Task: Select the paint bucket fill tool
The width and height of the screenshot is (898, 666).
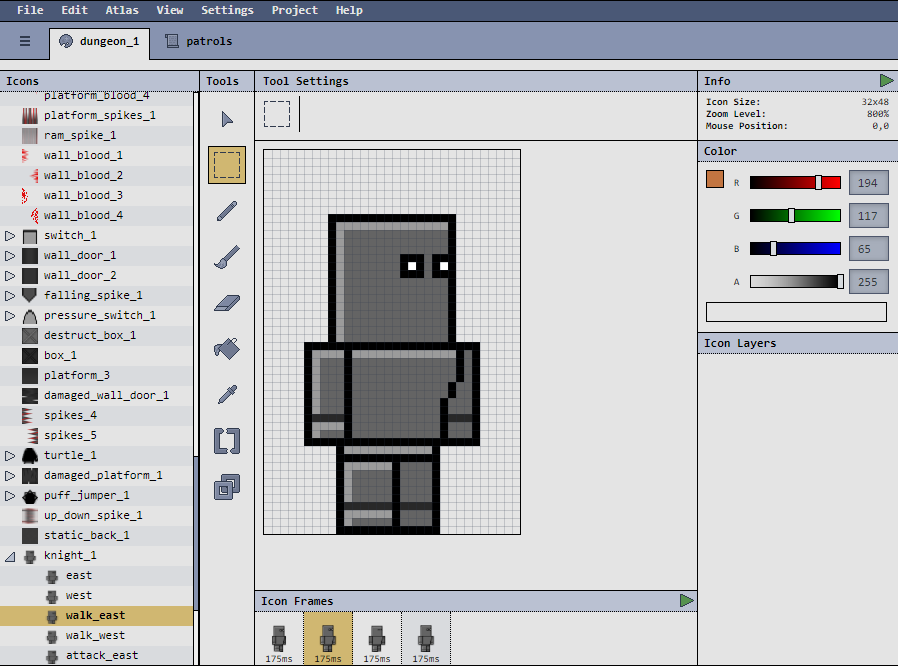Action: 227,348
